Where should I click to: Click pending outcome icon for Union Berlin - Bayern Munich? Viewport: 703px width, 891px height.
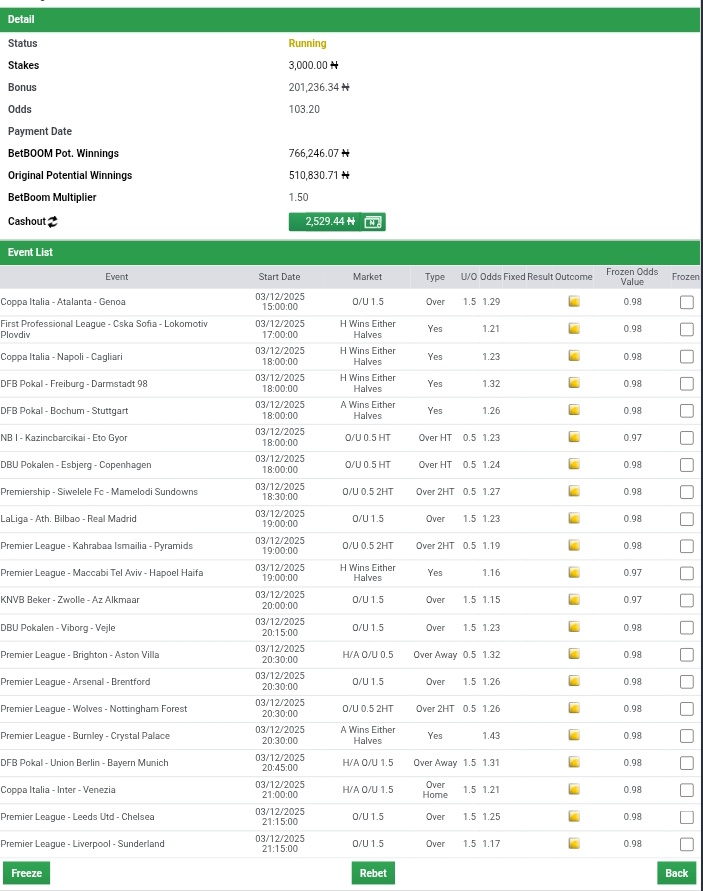[x=574, y=762]
